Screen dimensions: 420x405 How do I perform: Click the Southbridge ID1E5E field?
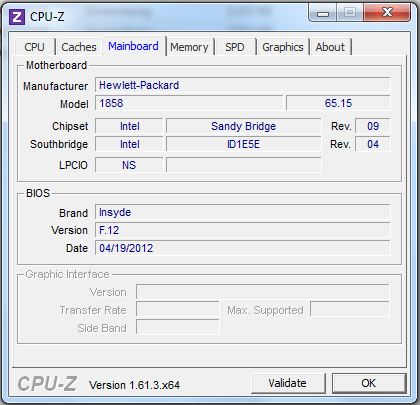(x=244, y=144)
